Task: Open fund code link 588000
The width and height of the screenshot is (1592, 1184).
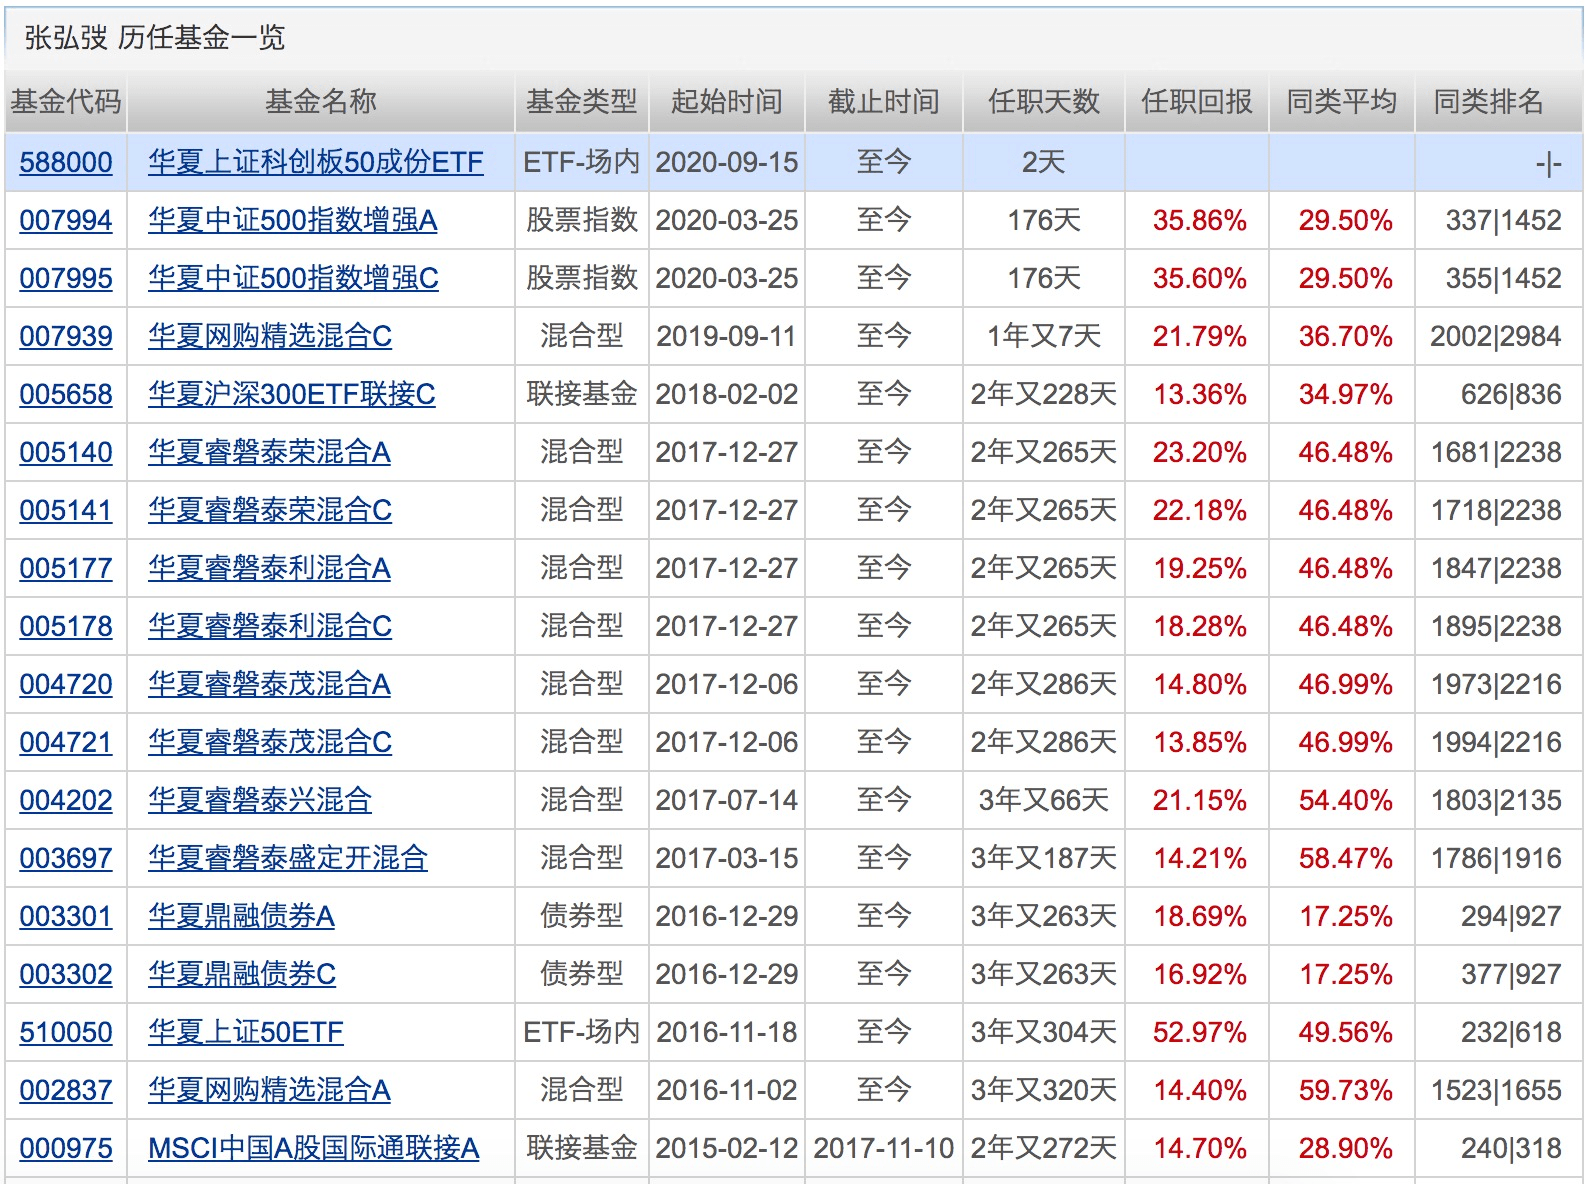Action: [66, 162]
